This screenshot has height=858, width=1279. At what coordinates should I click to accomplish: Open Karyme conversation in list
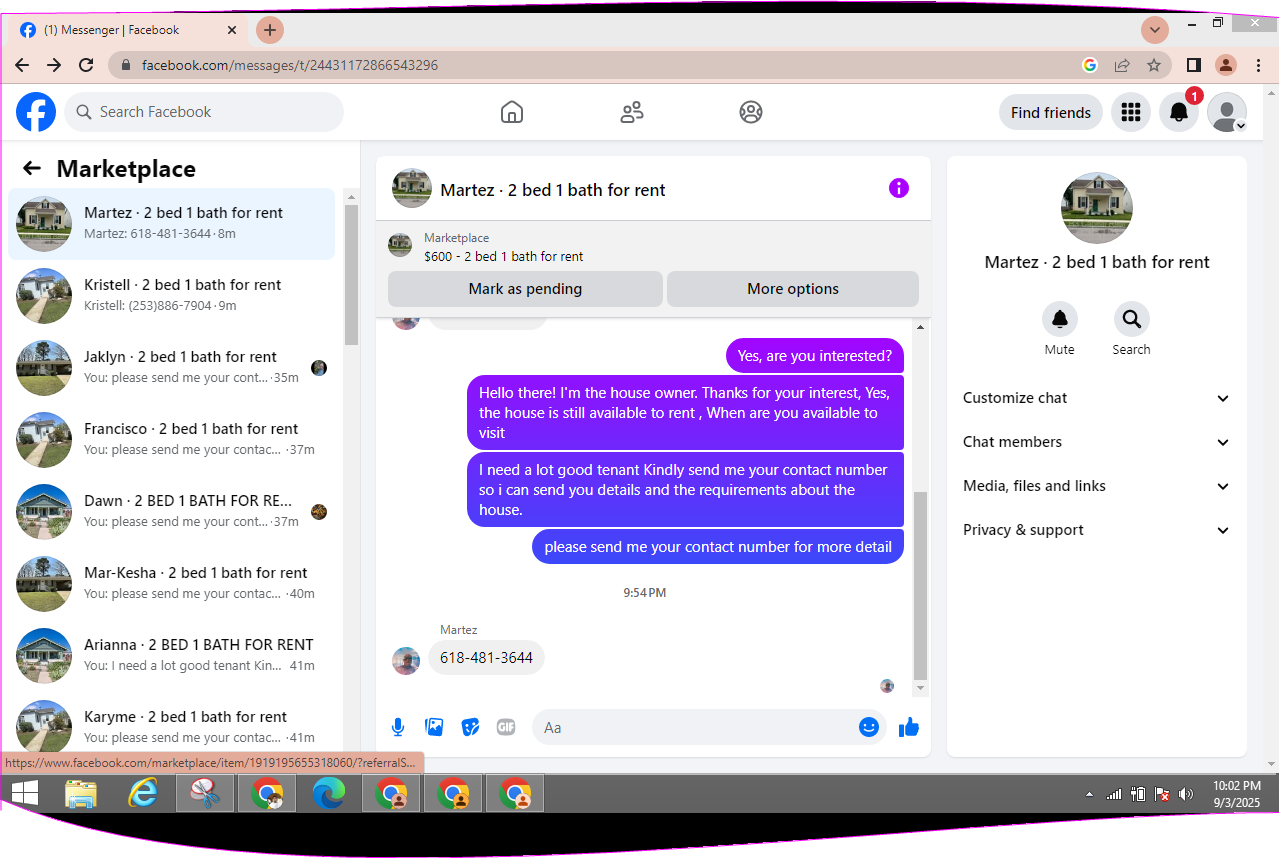pos(172,724)
